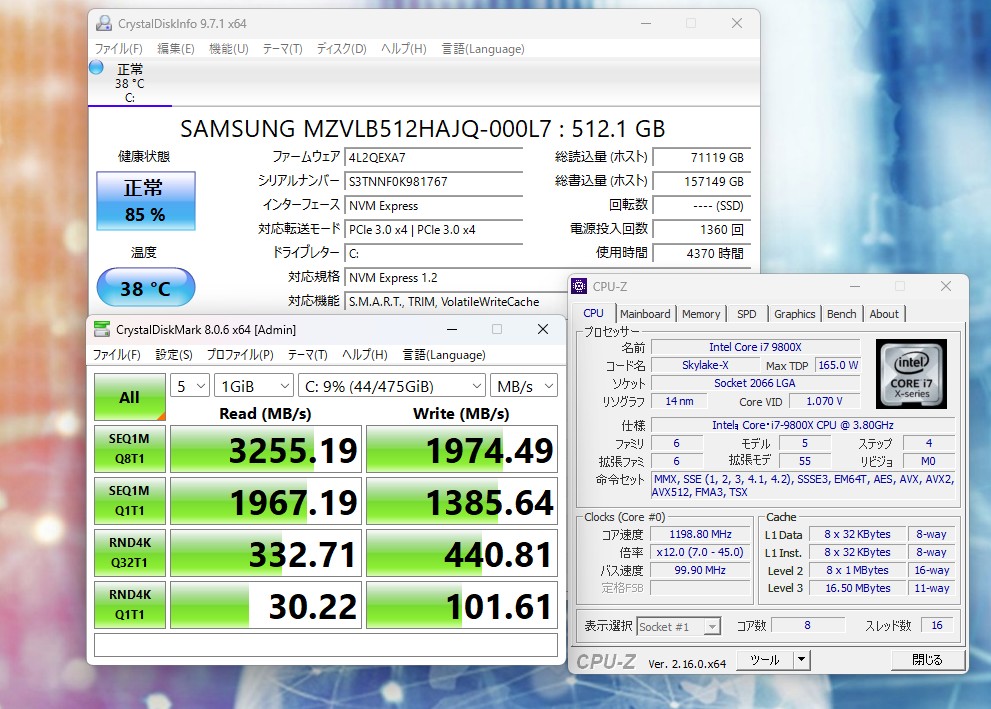This screenshot has width=991, height=709.
Task: Switch to the SPD tab in CPU-Z
Action: click(x=746, y=313)
